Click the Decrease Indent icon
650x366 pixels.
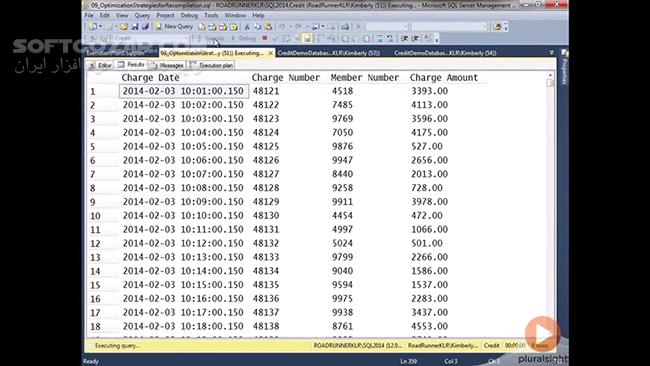pyautogui.click(x=405, y=39)
